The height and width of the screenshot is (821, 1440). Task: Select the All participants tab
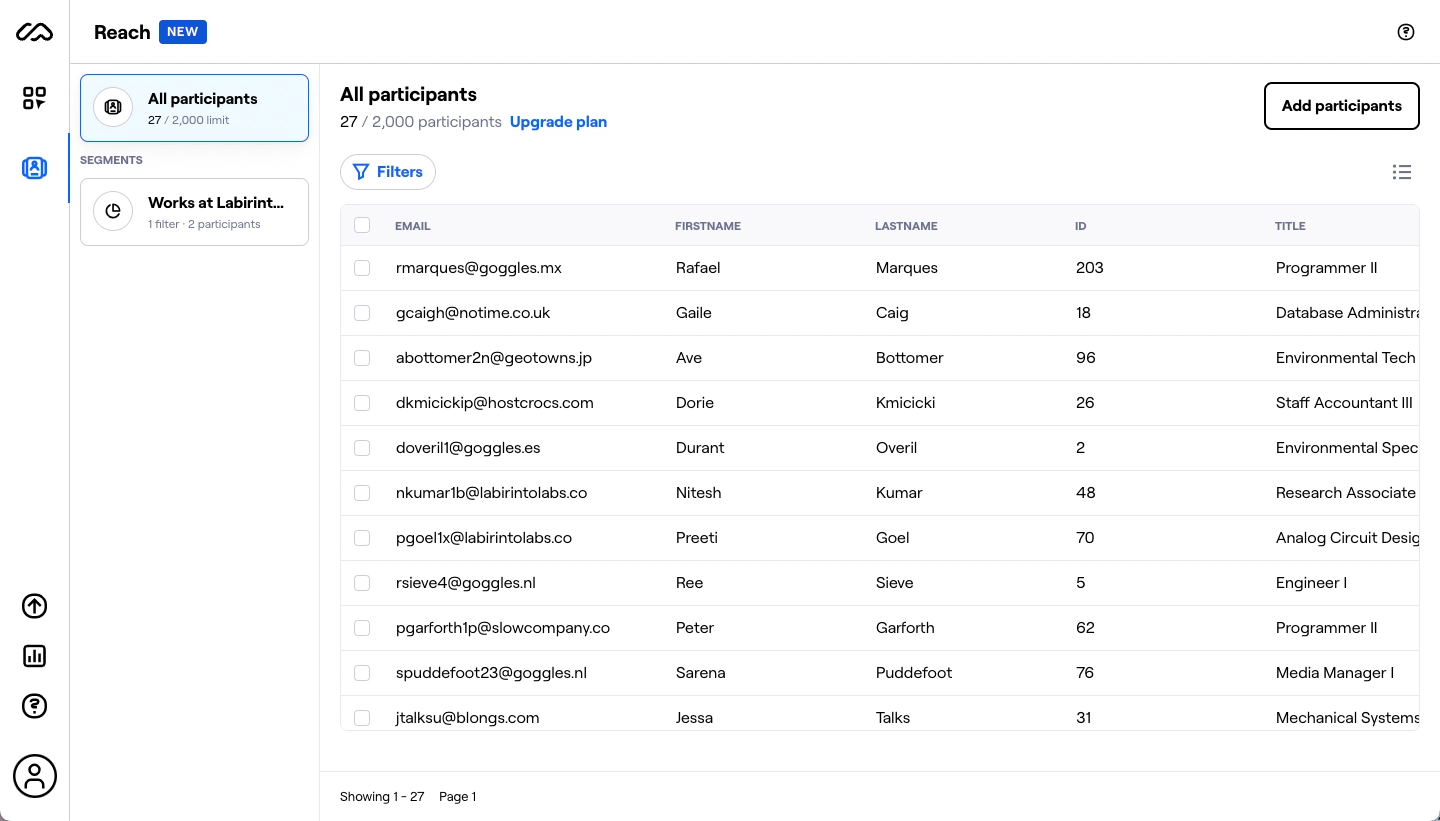click(194, 108)
